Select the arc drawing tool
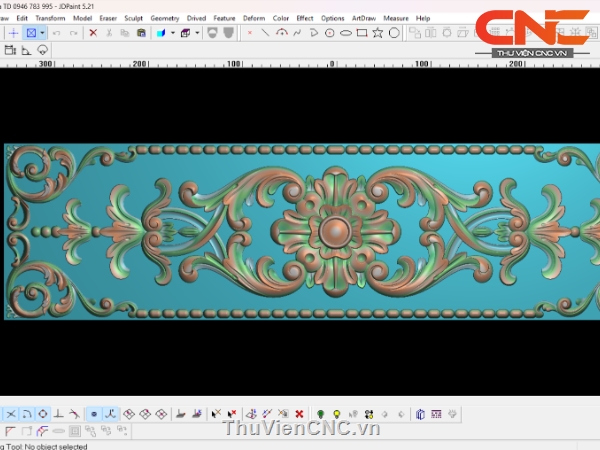Viewport: 600px width, 450px height. (x=282, y=33)
